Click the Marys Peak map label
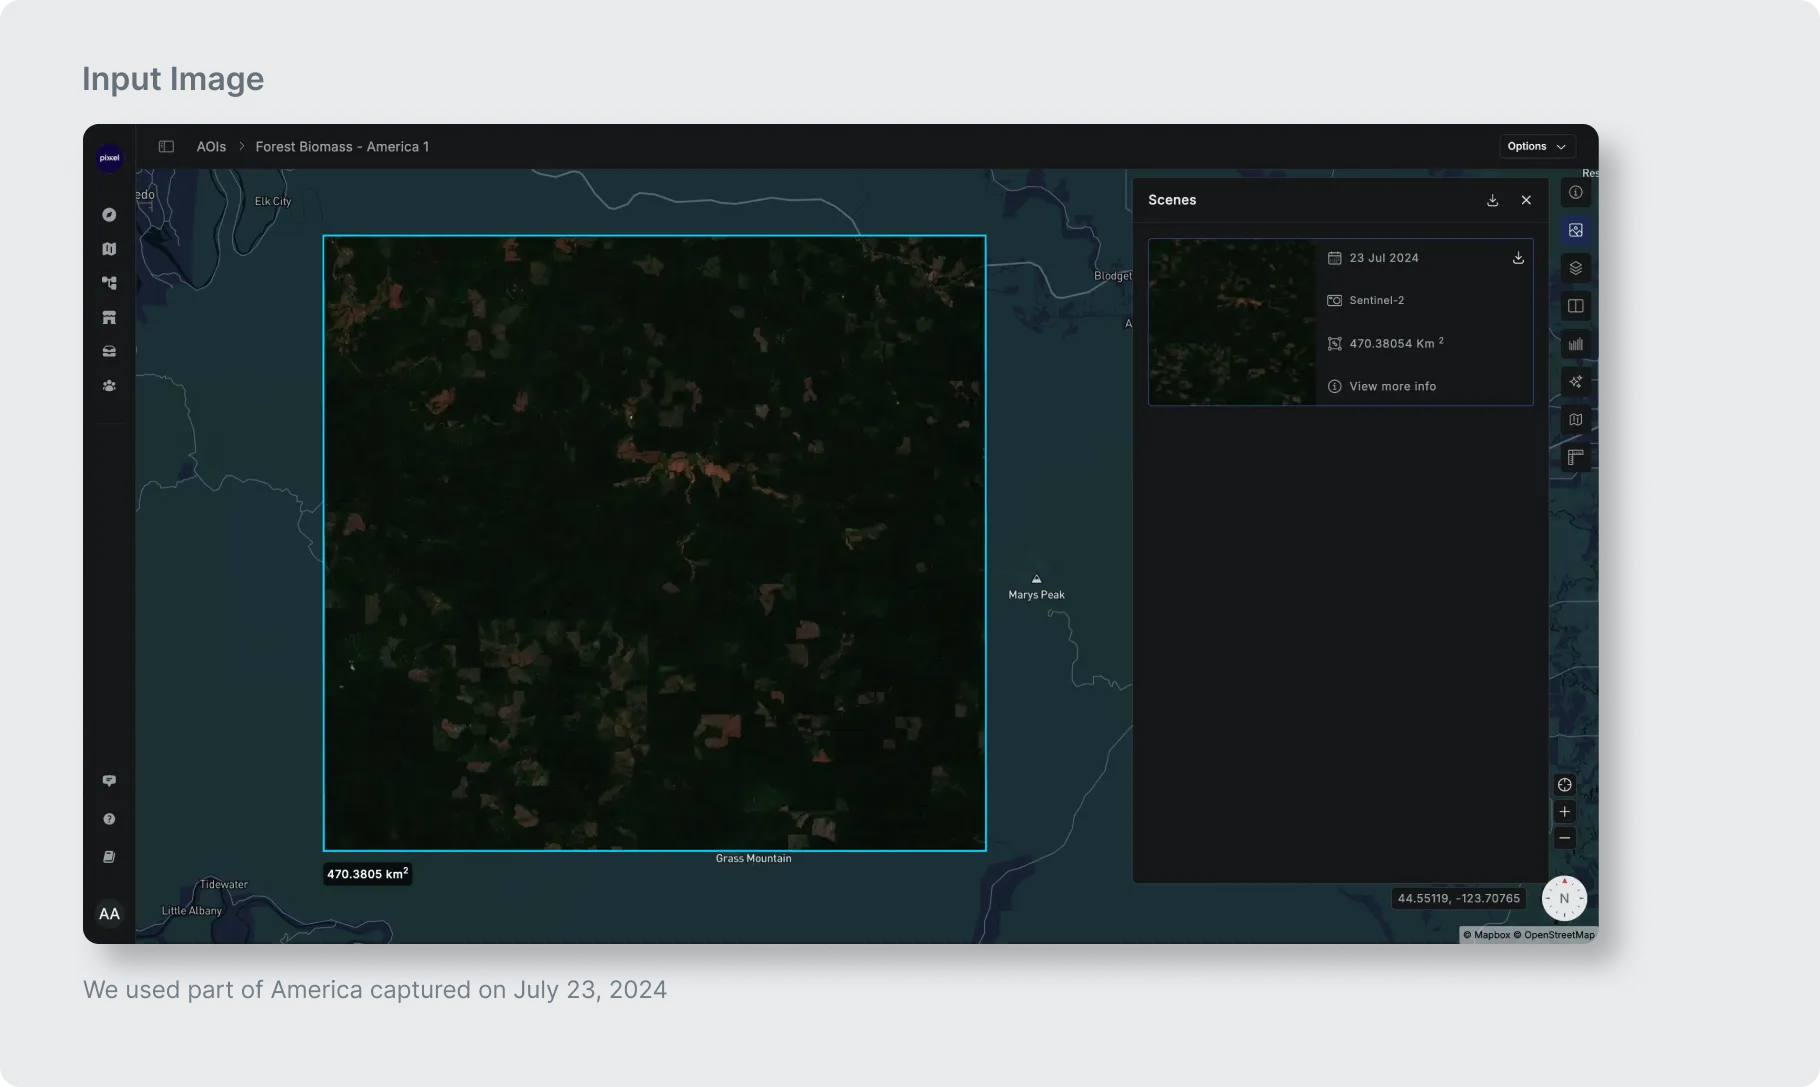1820x1087 pixels. tap(1036, 595)
